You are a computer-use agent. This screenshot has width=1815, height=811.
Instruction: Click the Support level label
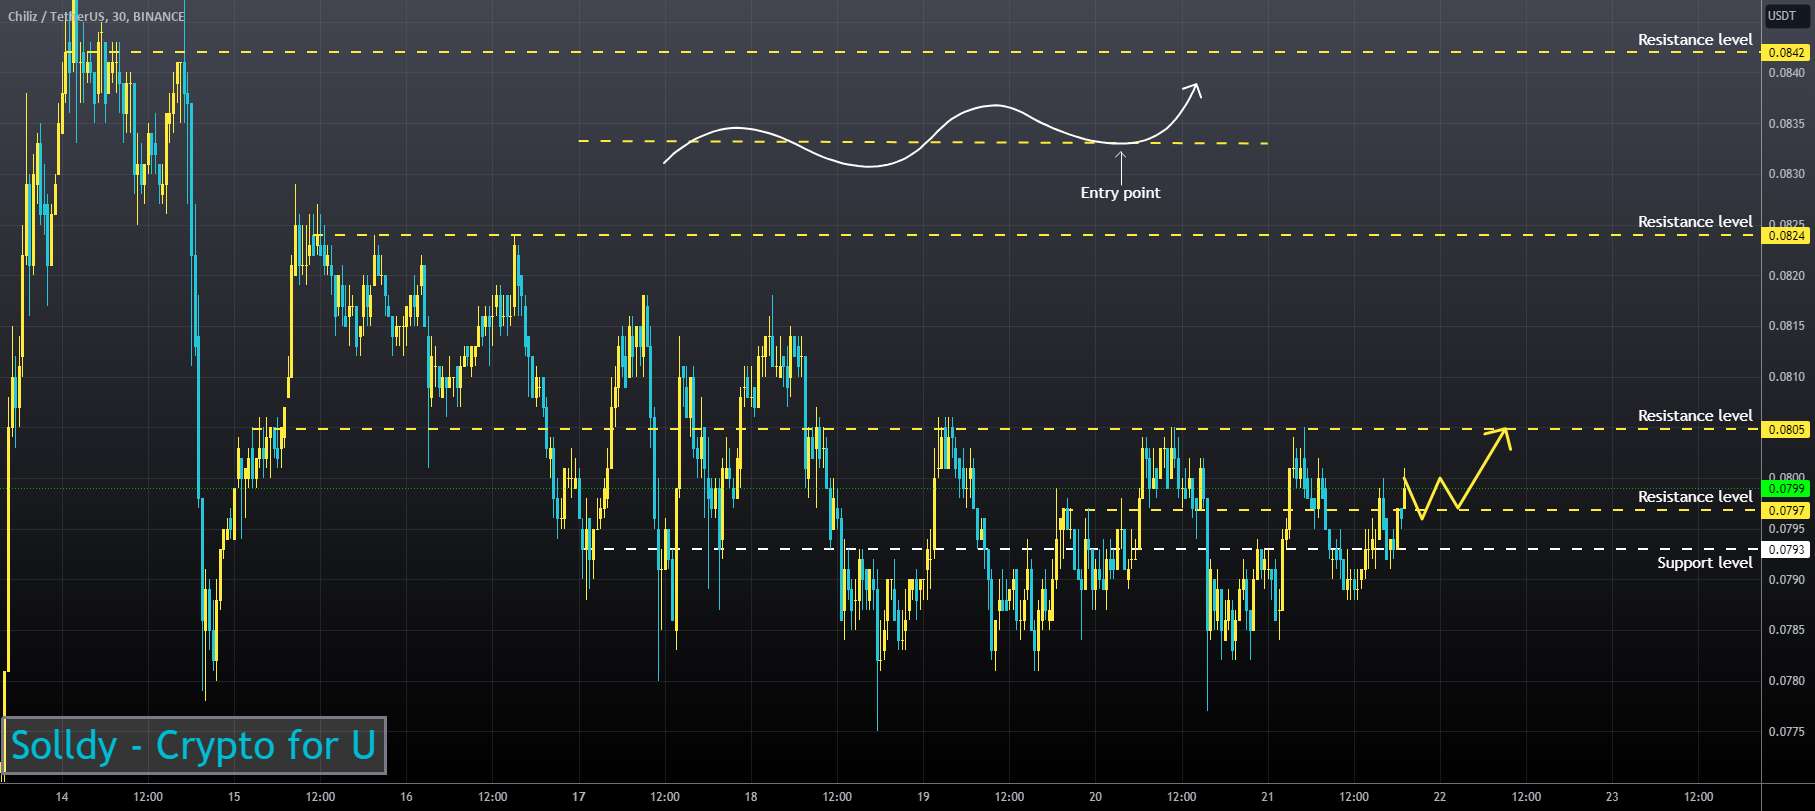tap(1704, 563)
